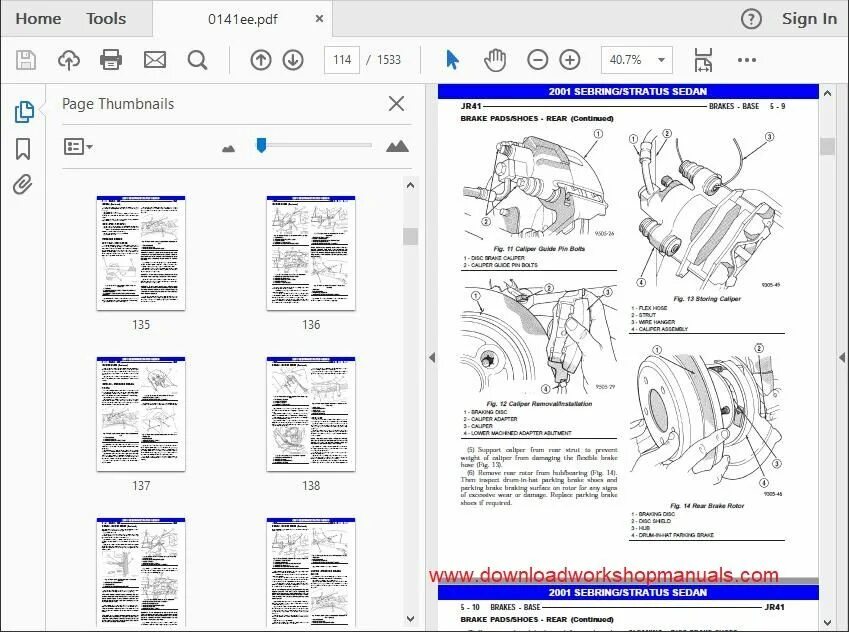
Task: Open page 138 thumbnail
Action: point(311,414)
